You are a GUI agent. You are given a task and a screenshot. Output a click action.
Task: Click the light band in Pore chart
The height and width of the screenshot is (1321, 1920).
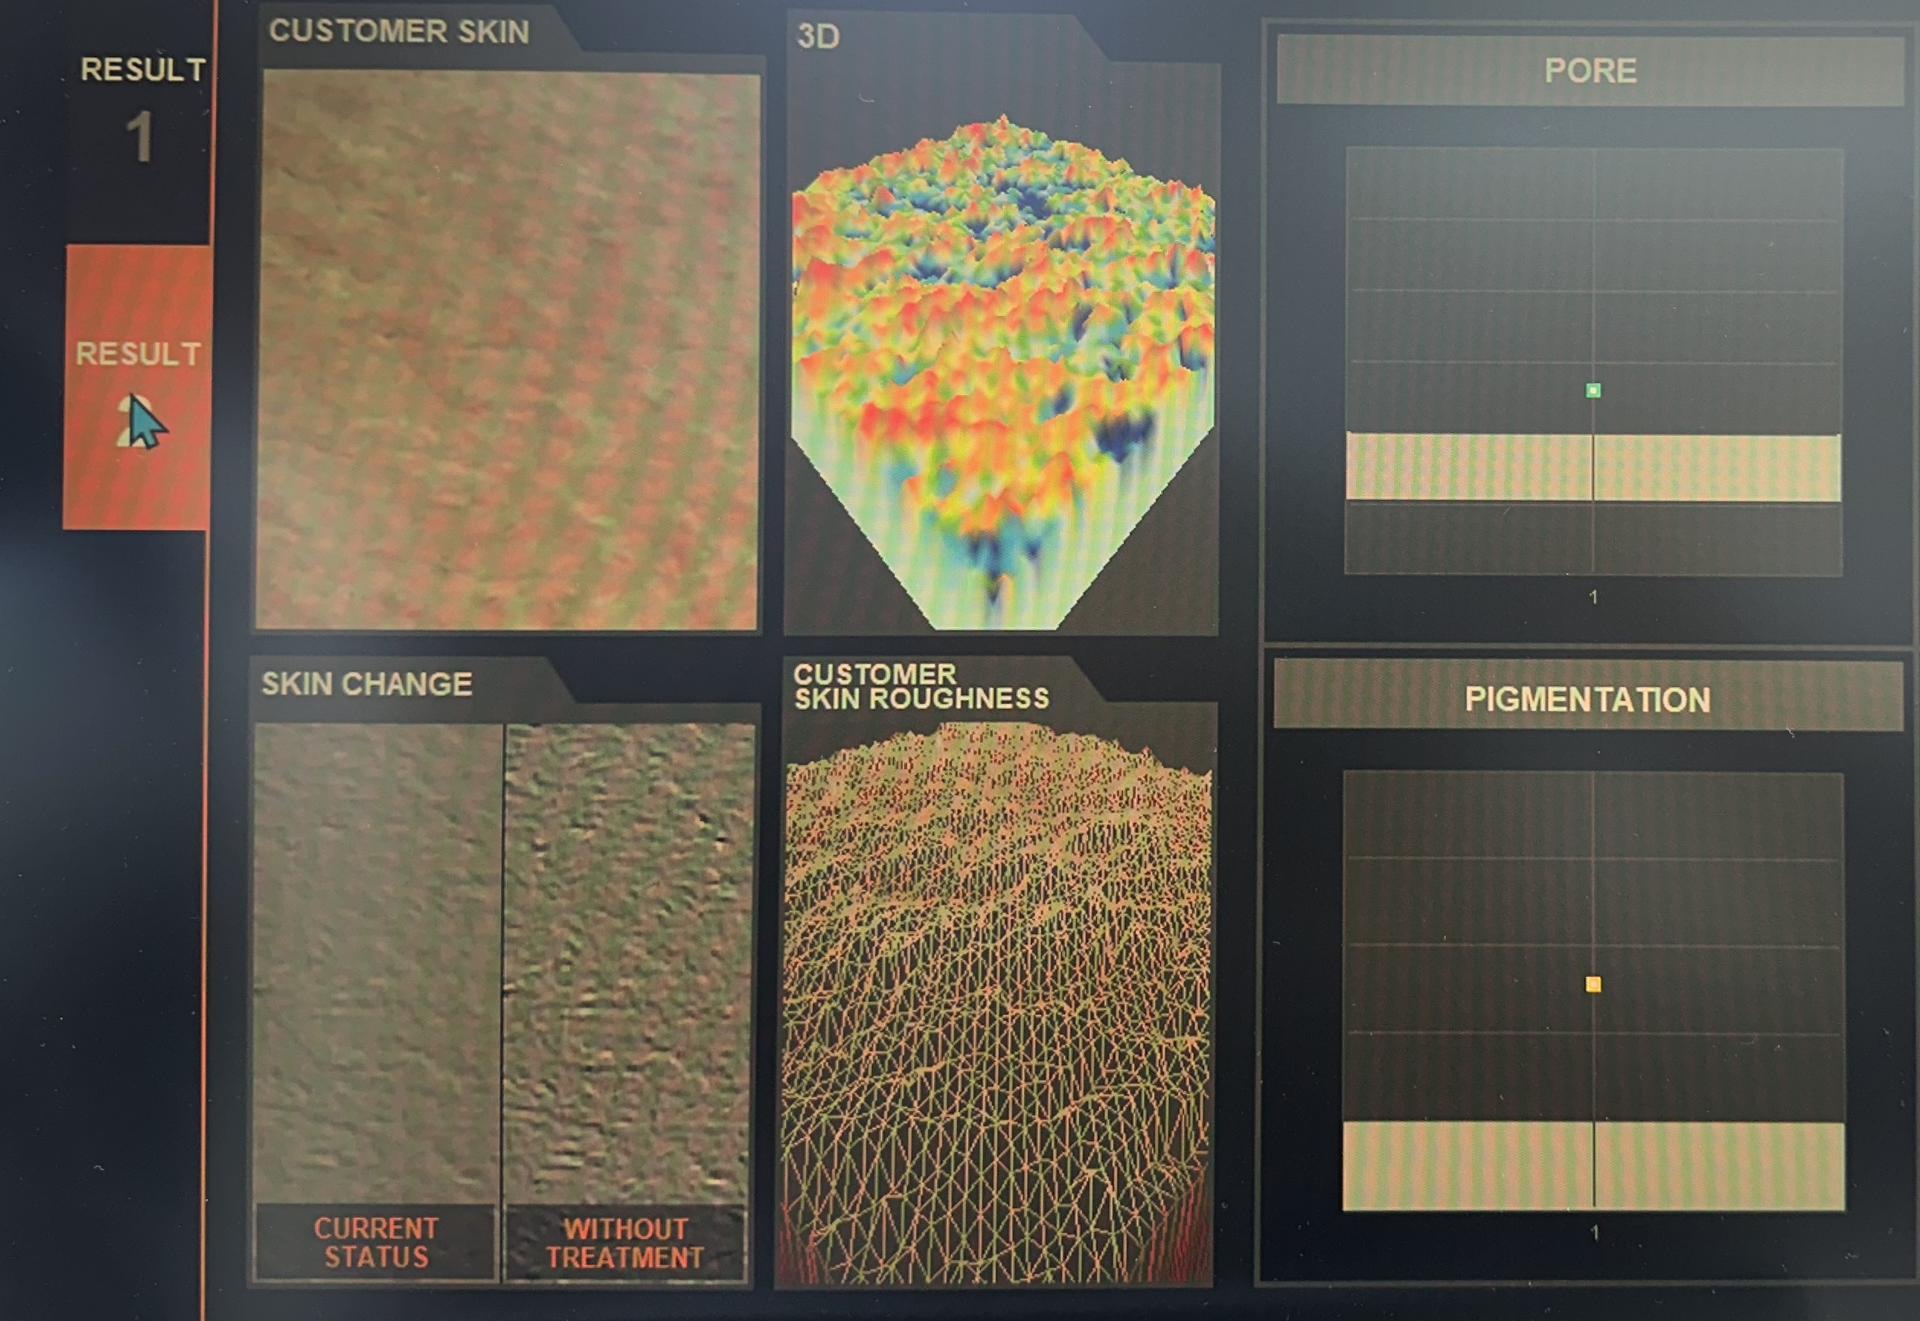pos(1593,467)
